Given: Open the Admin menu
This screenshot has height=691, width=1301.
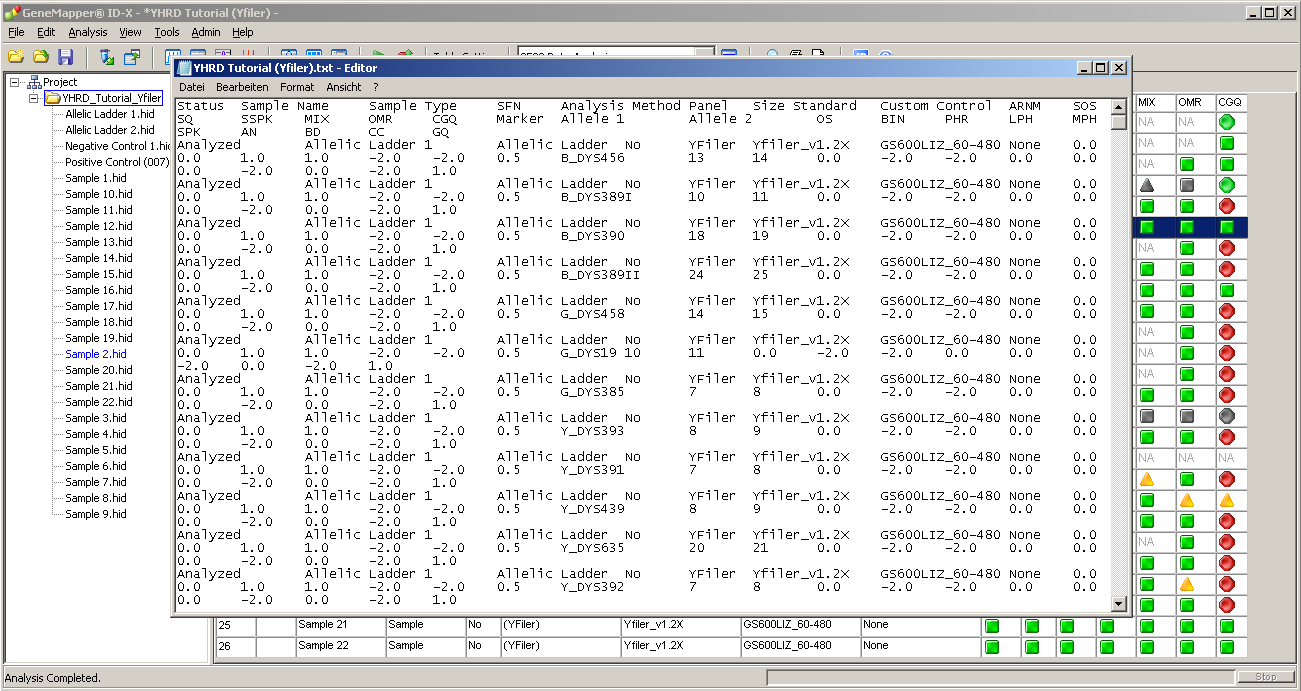Looking at the screenshot, I should (206, 32).
